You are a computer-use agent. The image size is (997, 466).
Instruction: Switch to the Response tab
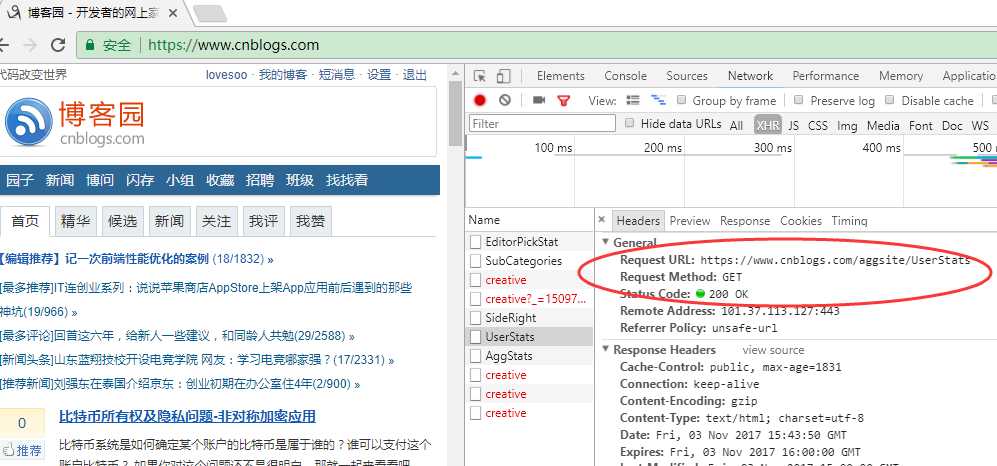(x=745, y=221)
